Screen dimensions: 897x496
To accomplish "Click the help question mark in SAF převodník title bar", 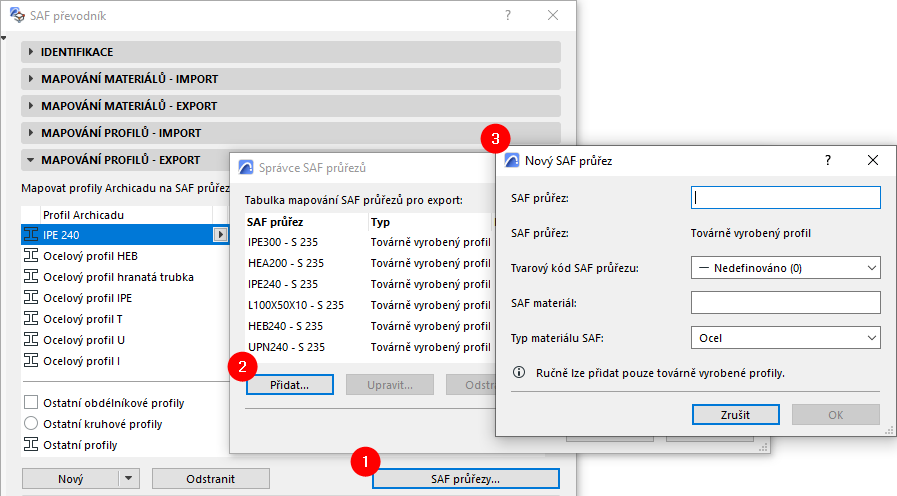I will coord(508,15).
